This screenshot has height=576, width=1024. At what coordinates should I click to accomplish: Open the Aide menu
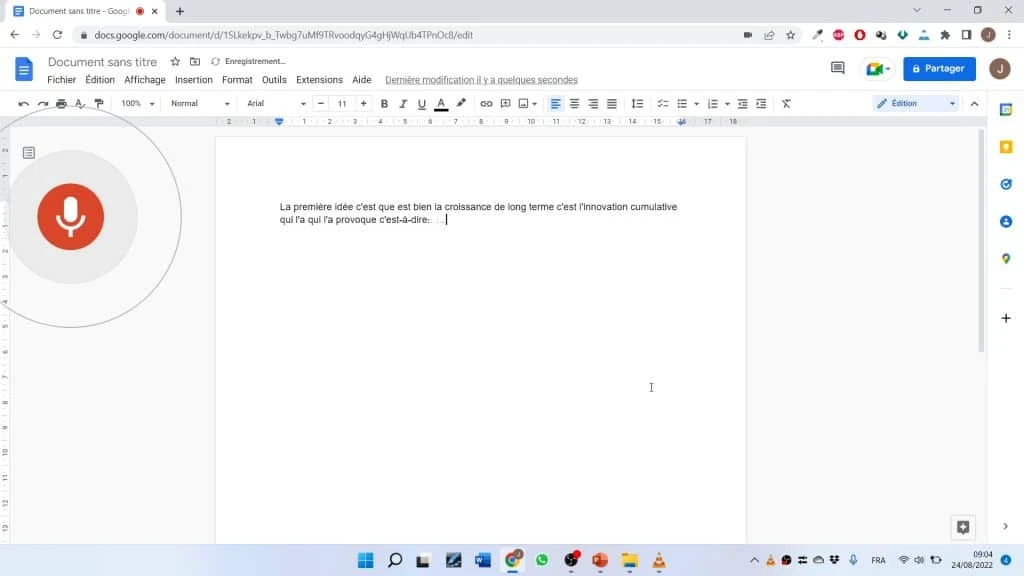362,80
